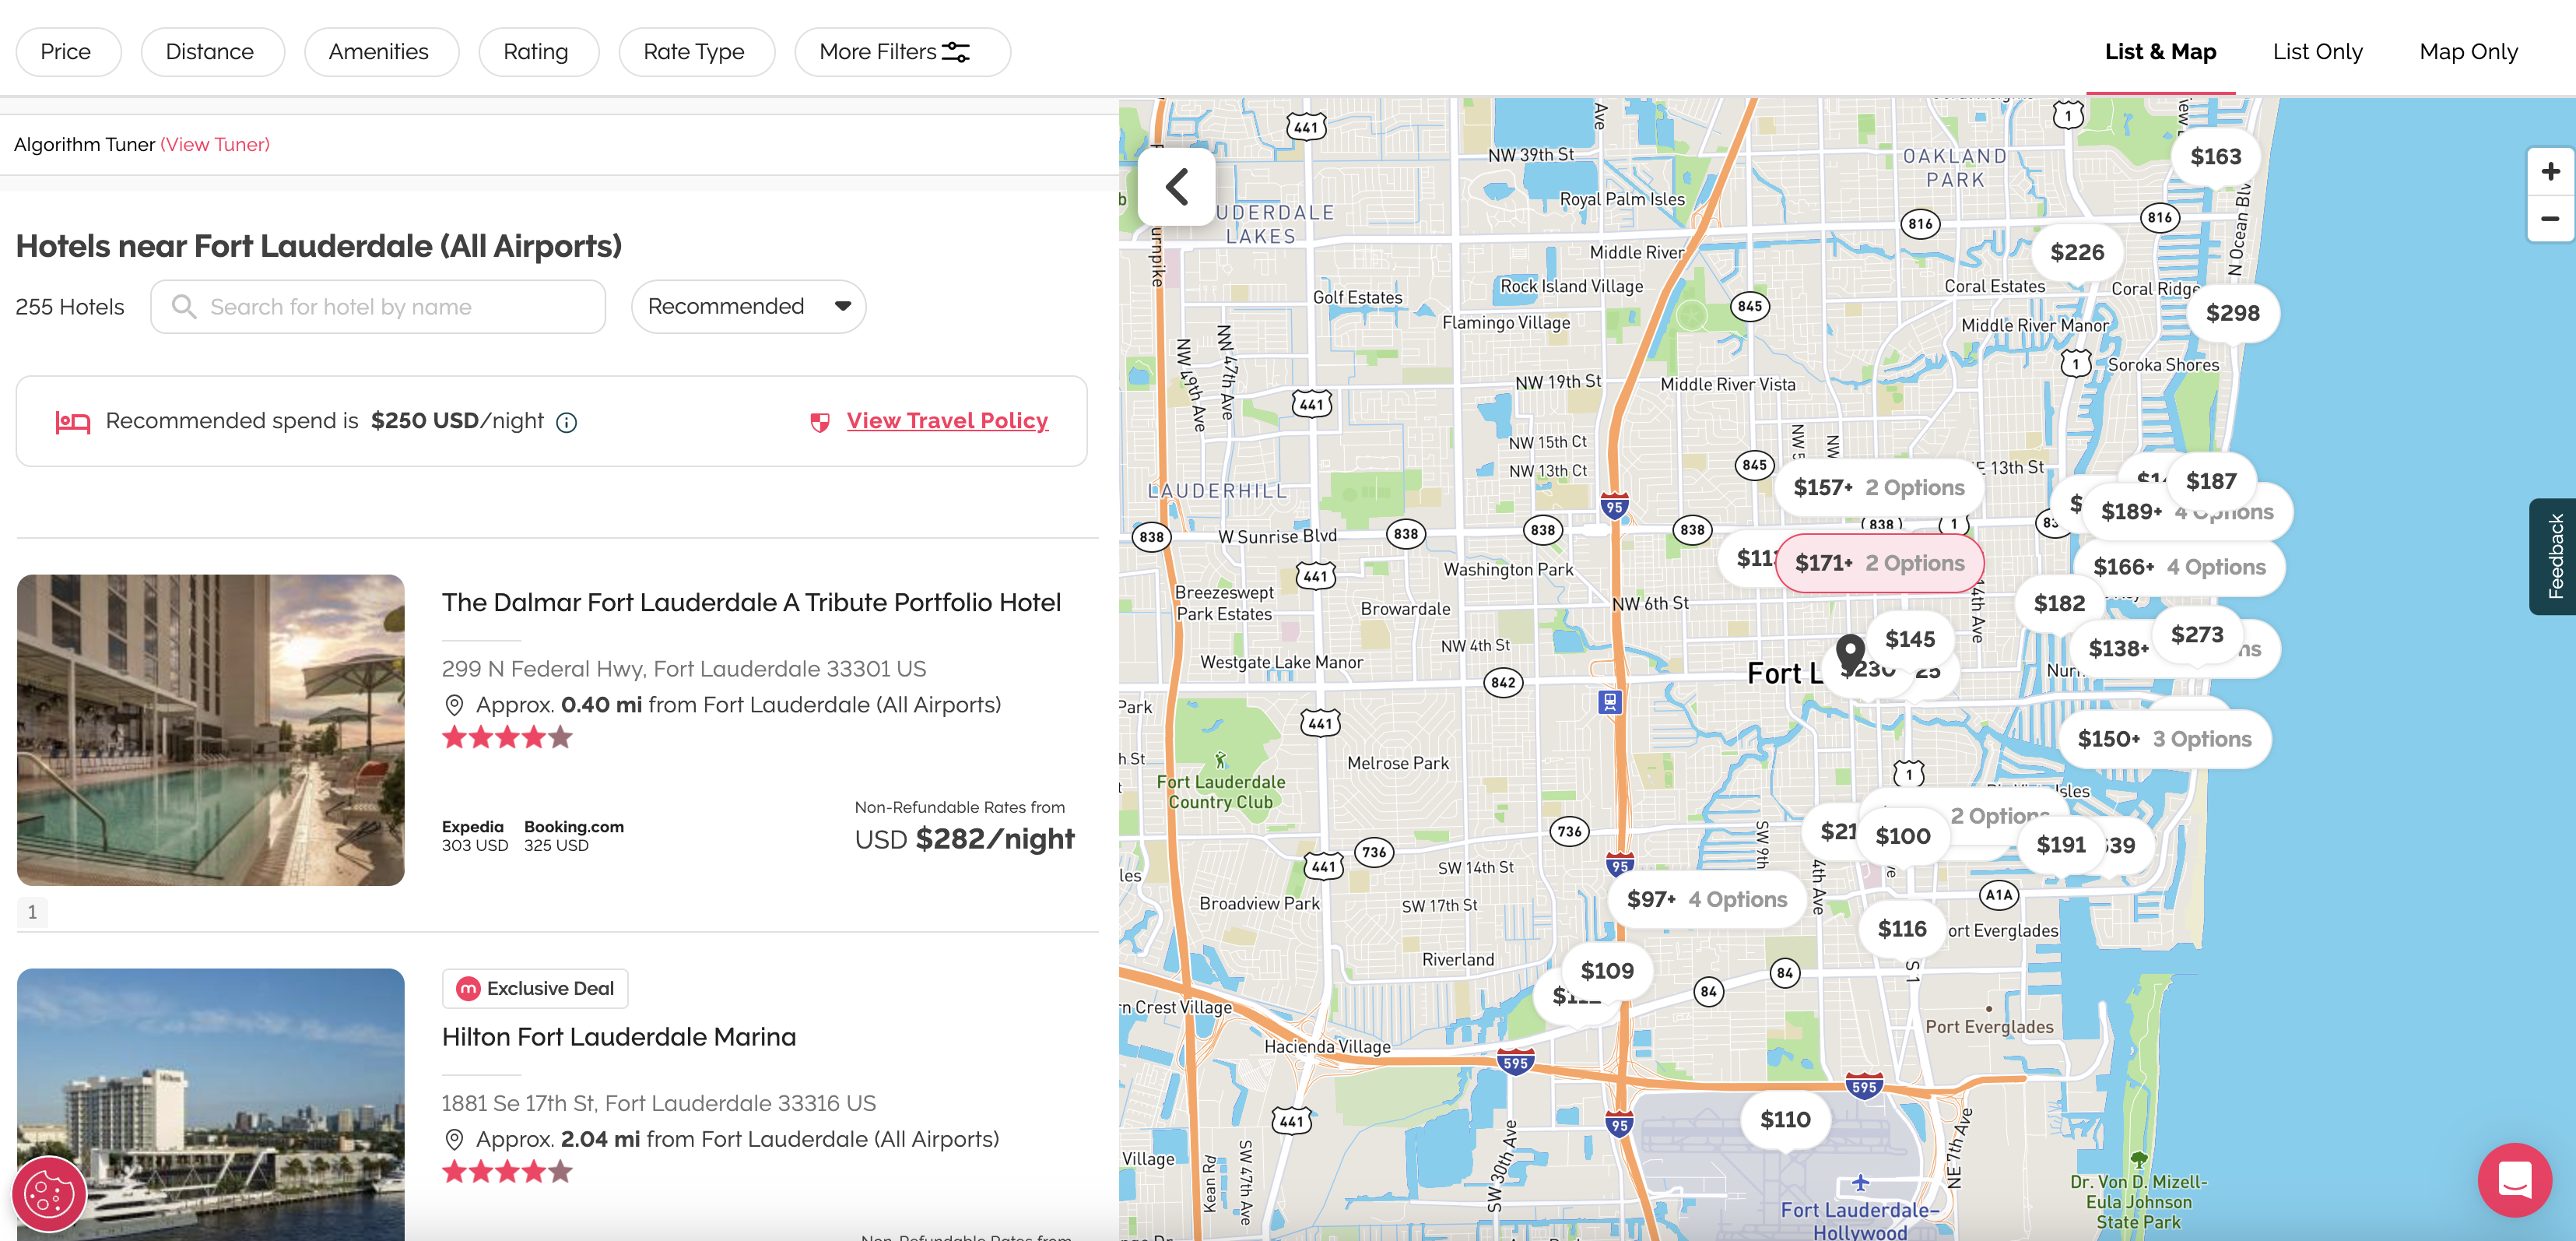Click the USD $282/night rate
Screen dimensions: 2576x1241
point(964,839)
